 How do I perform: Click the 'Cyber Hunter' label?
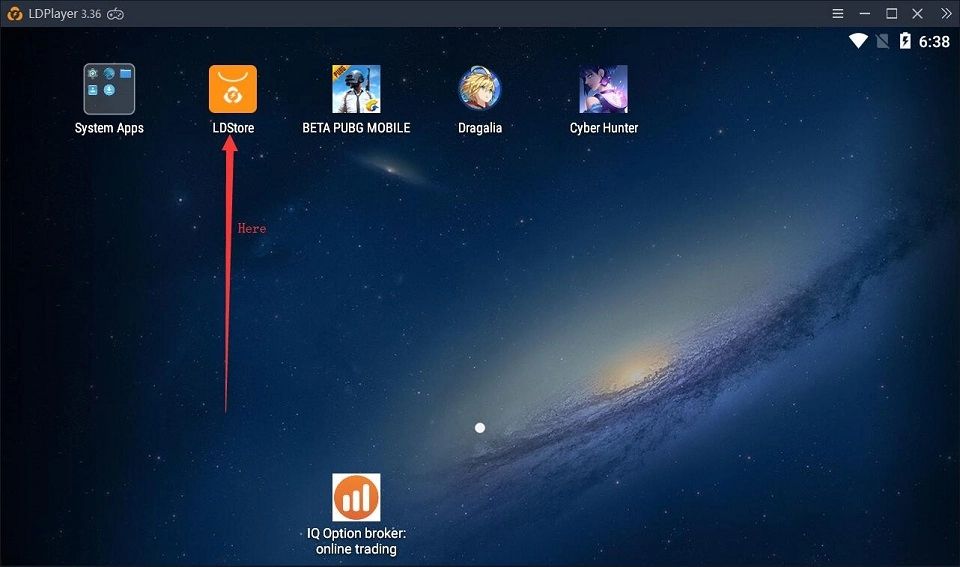click(604, 128)
